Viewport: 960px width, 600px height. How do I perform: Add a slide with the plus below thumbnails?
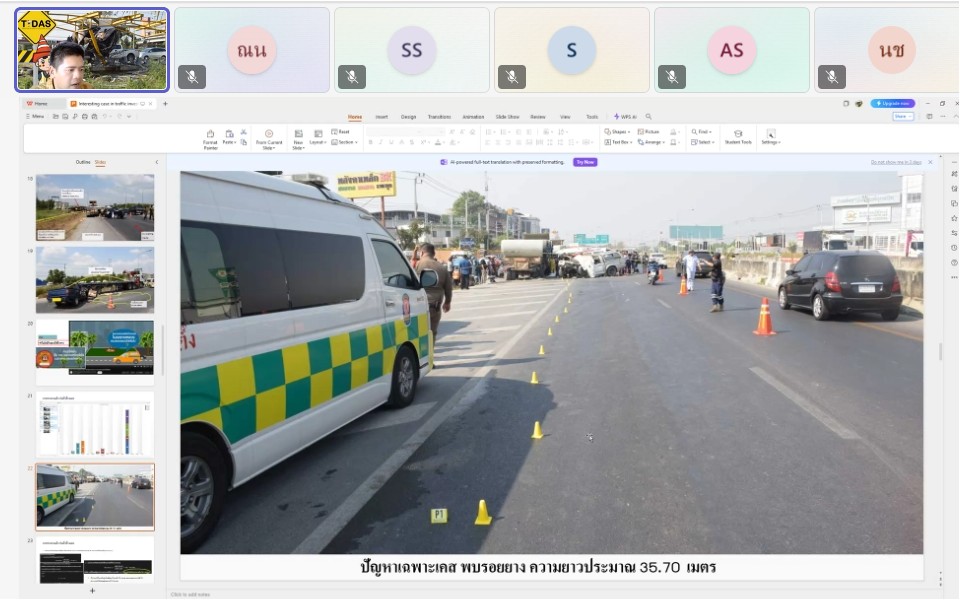click(x=92, y=591)
